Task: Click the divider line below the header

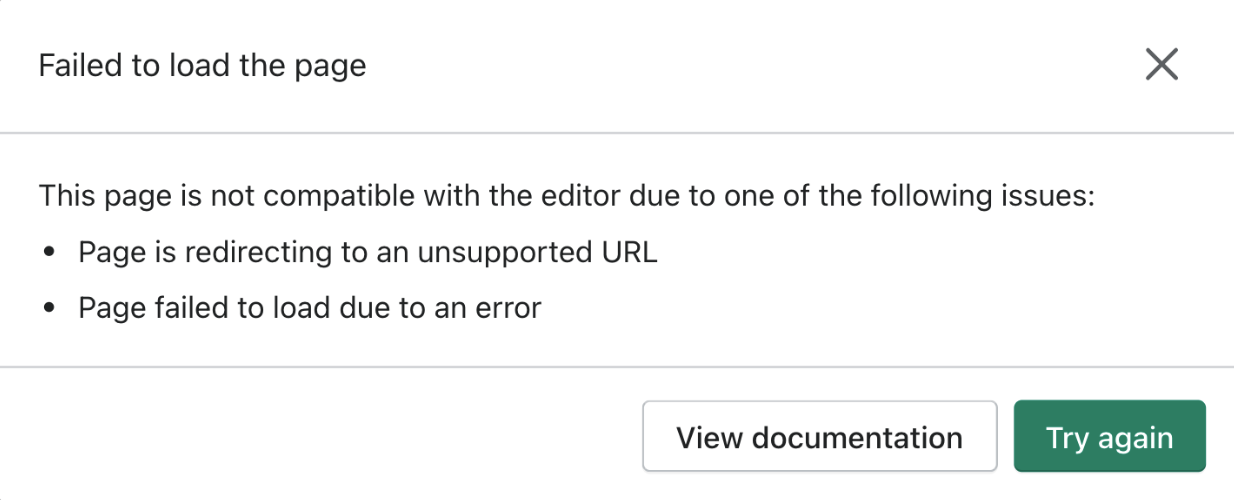Action: click(617, 132)
